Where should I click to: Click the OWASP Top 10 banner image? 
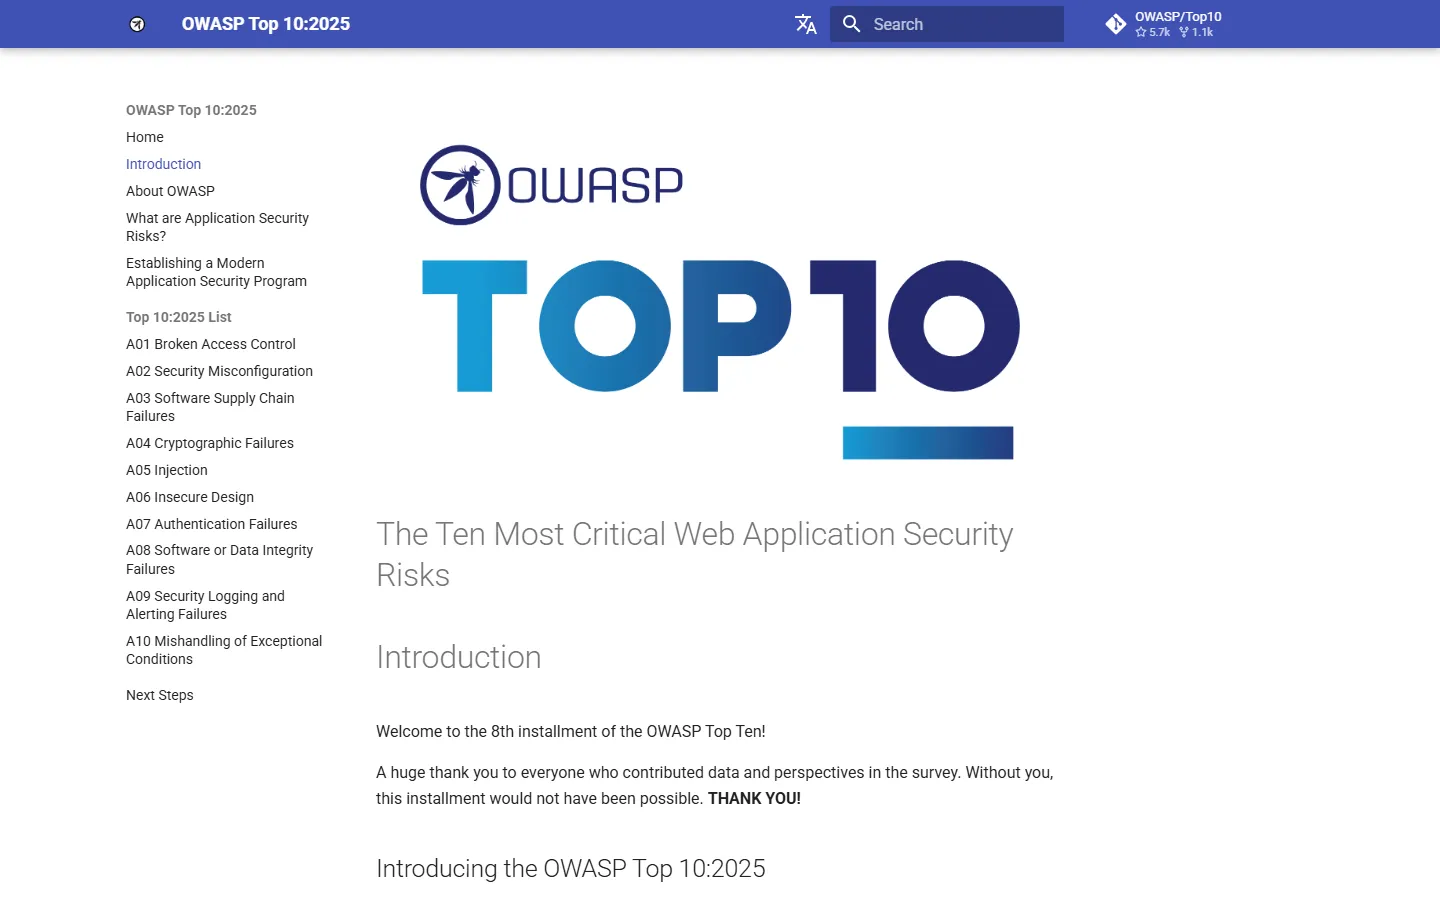(x=720, y=302)
